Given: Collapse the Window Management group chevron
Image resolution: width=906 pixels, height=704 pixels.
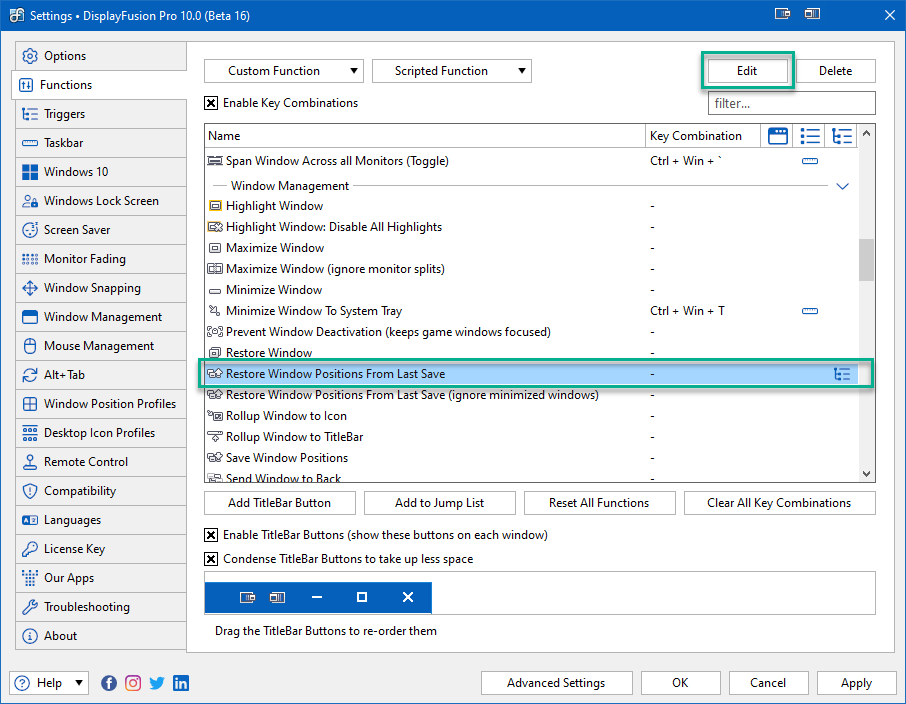Looking at the screenshot, I should pos(842,186).
